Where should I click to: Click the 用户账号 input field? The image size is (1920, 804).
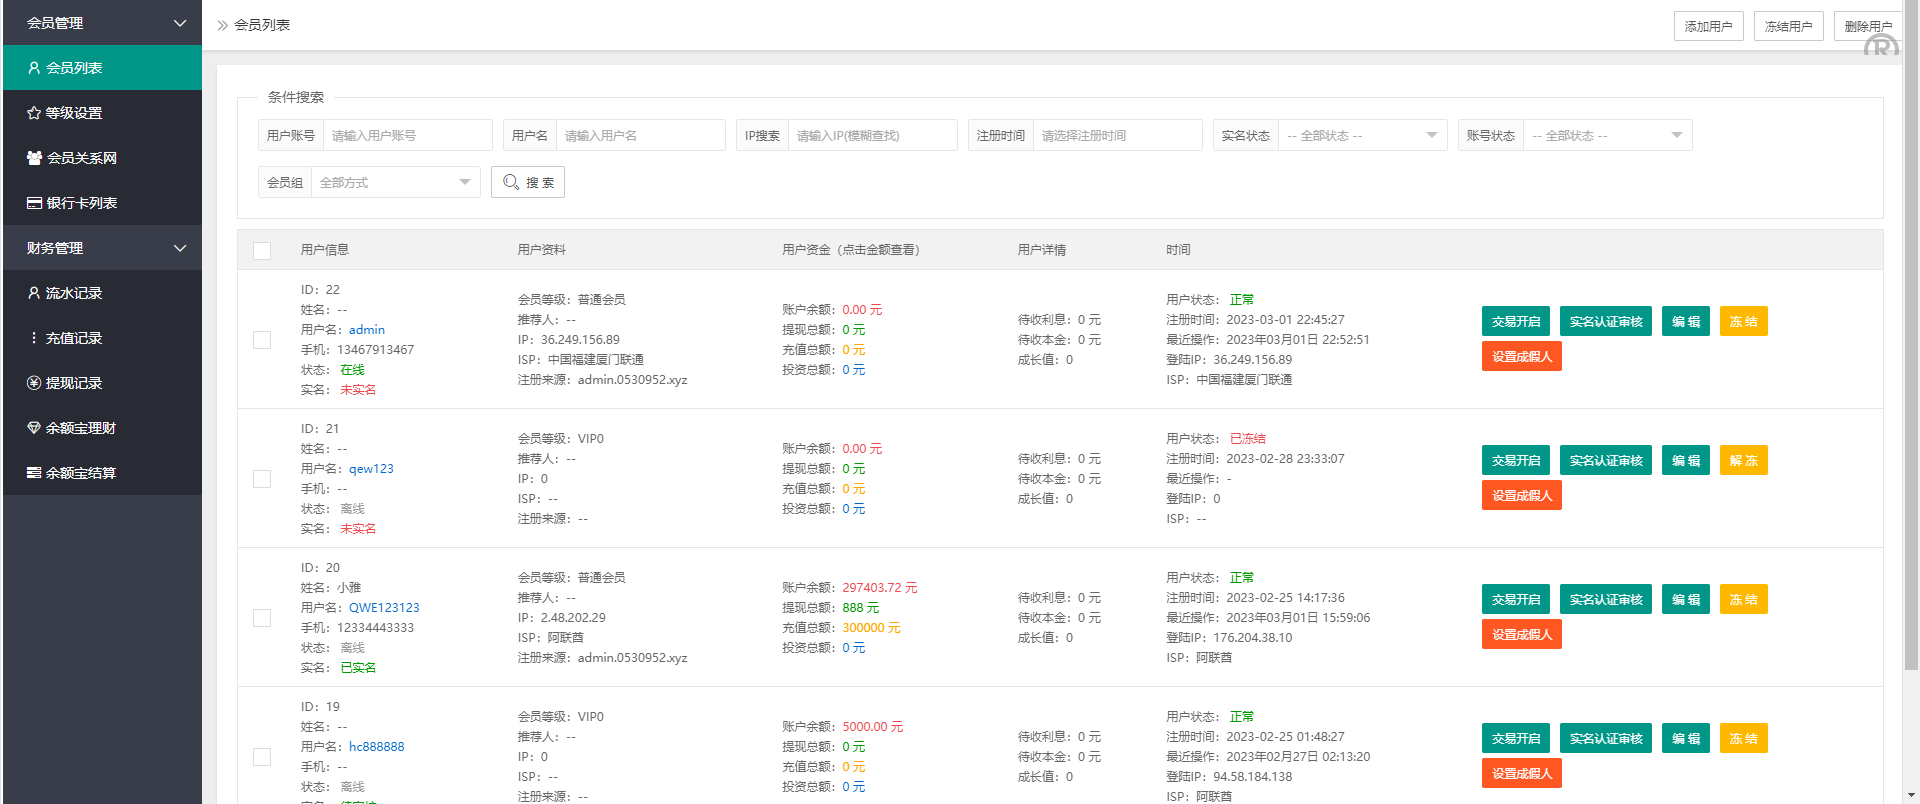click(x=407, y=135)
